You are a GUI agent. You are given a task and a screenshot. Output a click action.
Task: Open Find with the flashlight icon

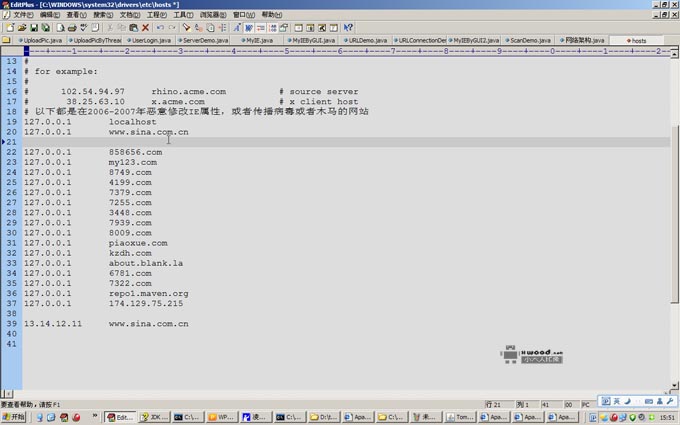click(x=187, y=28)
